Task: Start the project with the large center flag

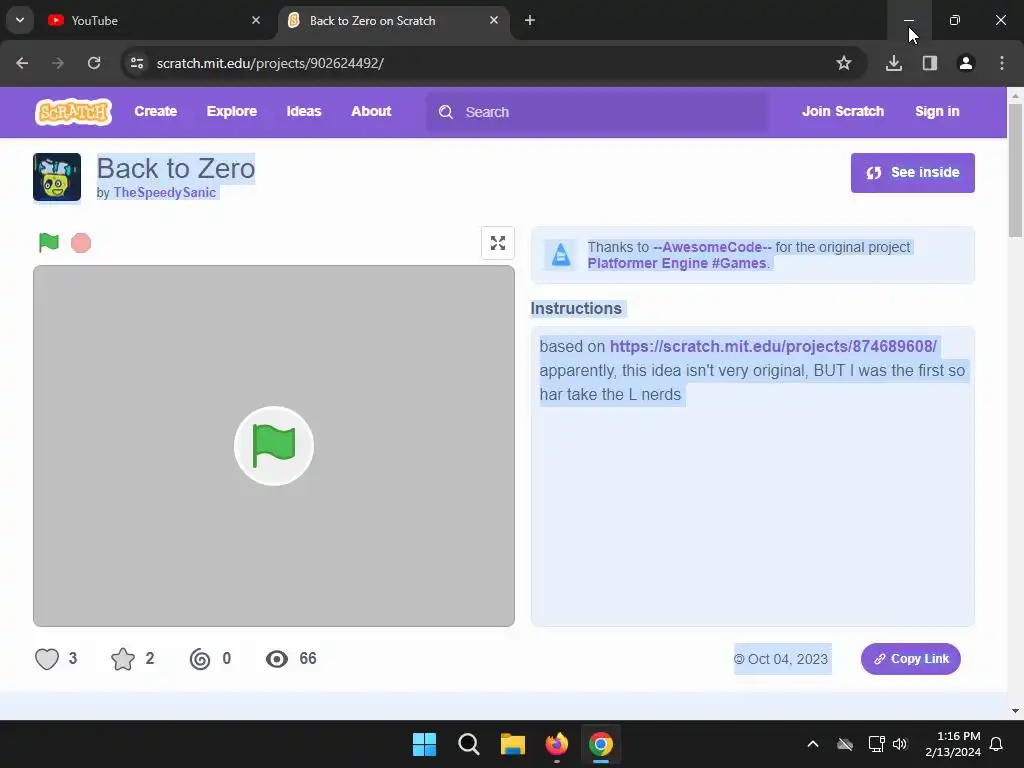Action: click(x=274, y=446)
